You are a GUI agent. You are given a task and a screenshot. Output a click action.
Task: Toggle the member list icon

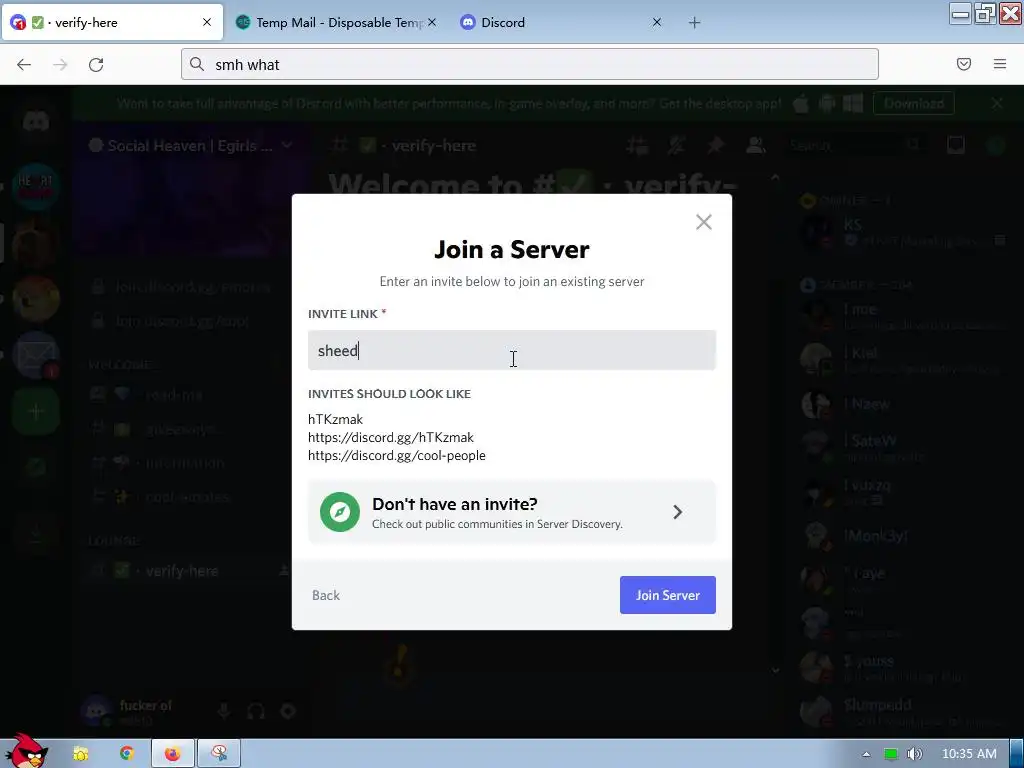click(756, 145)
